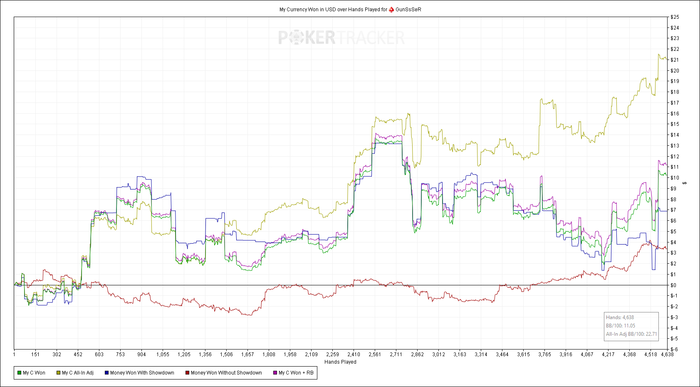Select the 'My C Won + RB' legend label
The width and height of the screenshot is (700, 387).
[x=296, y=373]
